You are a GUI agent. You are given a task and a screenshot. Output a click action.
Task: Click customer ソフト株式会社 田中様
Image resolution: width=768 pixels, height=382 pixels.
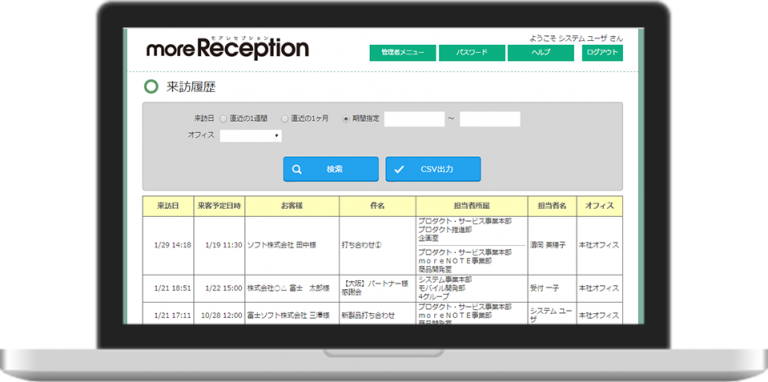tap(282, 245)
